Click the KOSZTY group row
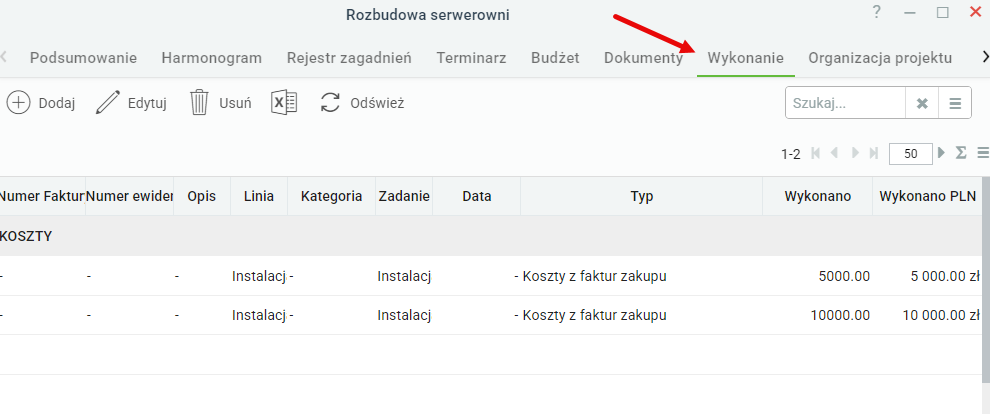Image resolution: width=990 pixels, height=414 pixels. pos(491,236)
